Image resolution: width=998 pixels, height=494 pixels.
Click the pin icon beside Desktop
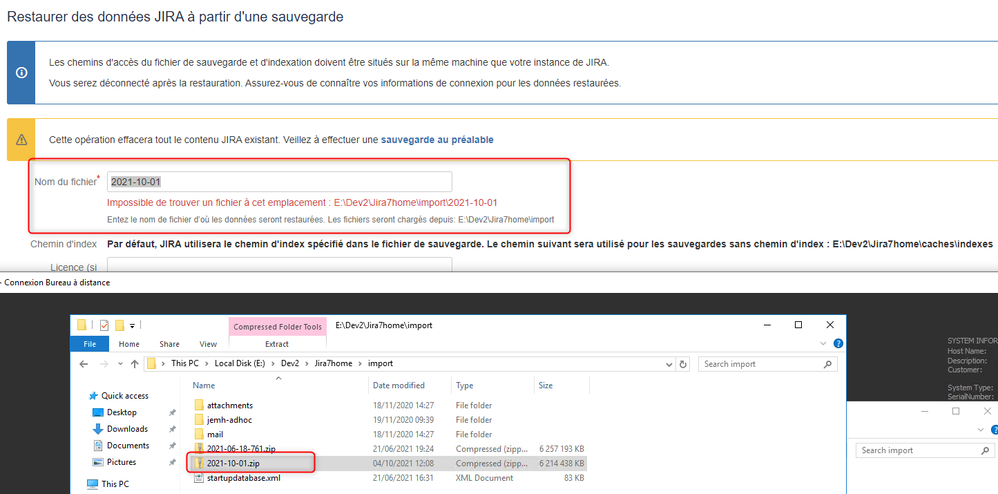click(172, 413)
